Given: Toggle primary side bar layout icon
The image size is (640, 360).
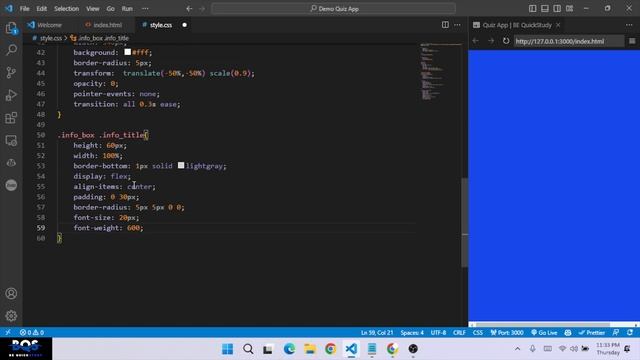Looking at the screenshot, I should [x=533, y=9].
